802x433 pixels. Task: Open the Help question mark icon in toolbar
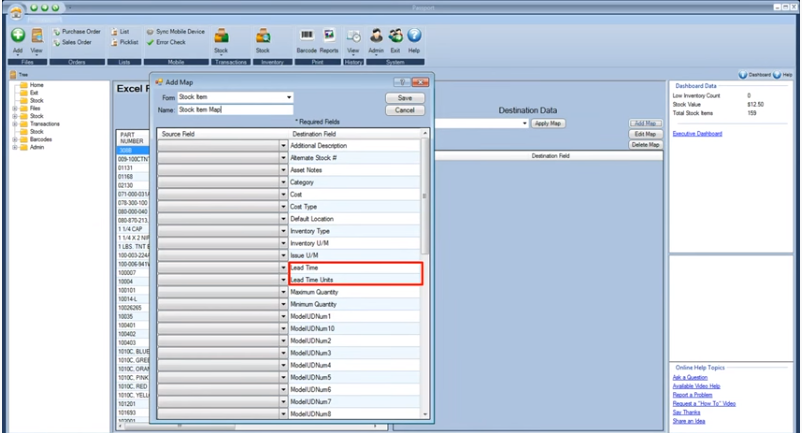point(414,35)
